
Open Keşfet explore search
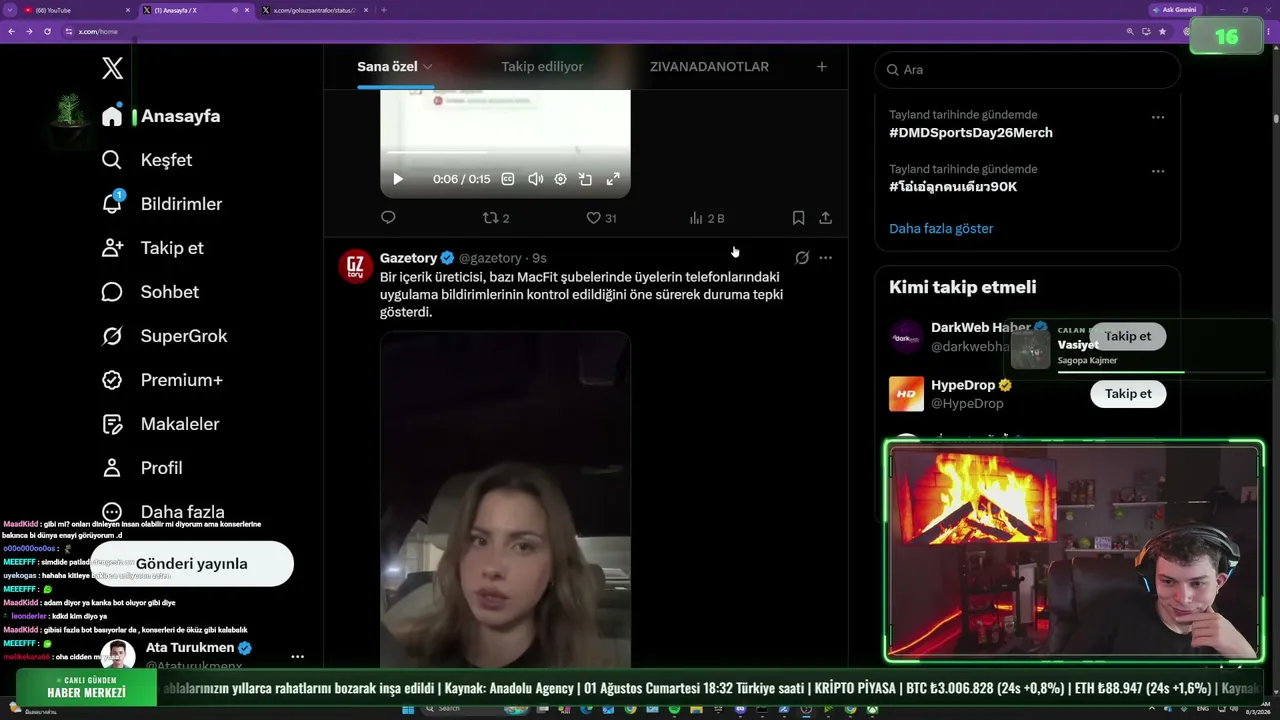tap(147, 160)
